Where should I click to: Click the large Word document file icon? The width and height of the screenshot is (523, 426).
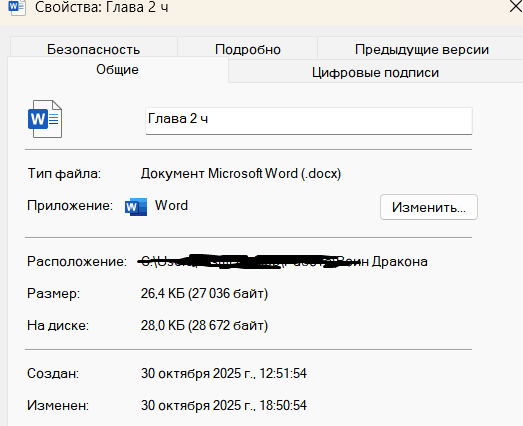[x=45, y=119]
